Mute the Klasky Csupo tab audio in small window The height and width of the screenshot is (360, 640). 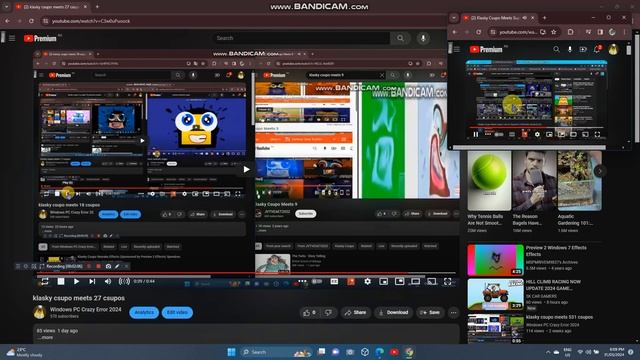click(x=525, y=18)
